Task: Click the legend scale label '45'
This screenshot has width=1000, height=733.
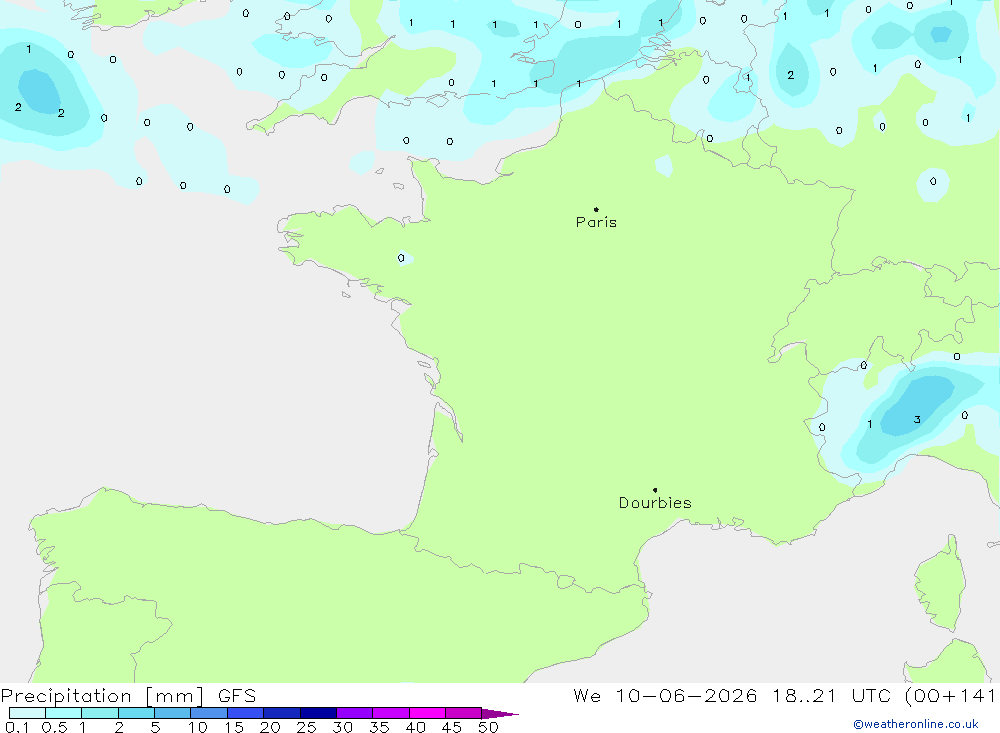Action: 452,727
